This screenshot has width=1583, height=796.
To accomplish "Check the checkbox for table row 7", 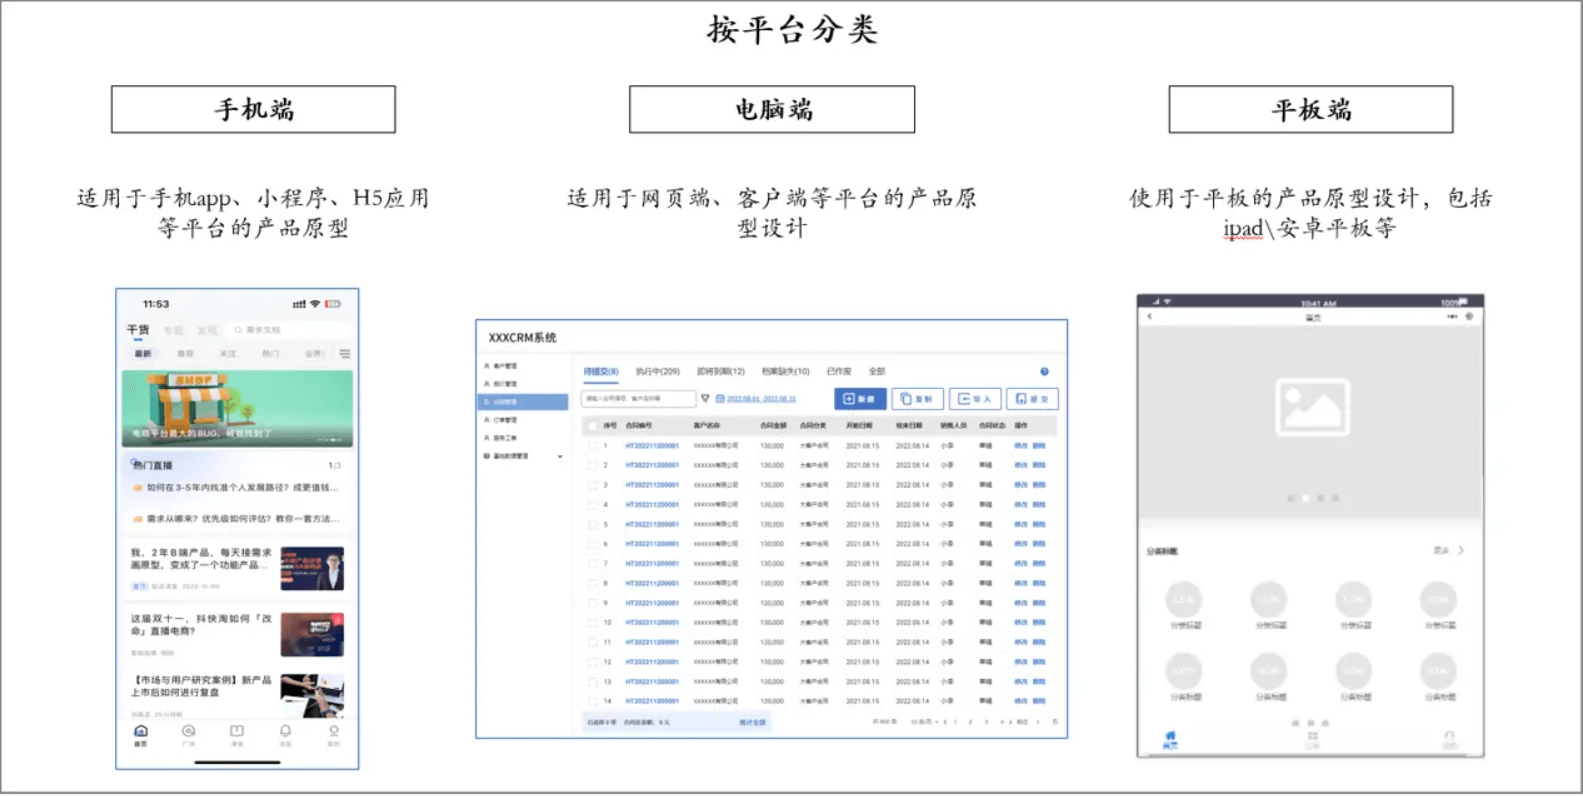I will point(592,564).
